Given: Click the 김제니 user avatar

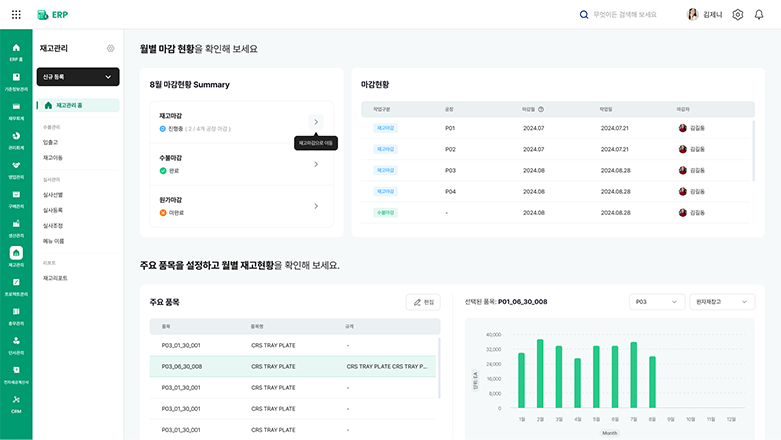Looking at the screenshot, I should coord(692,14).
